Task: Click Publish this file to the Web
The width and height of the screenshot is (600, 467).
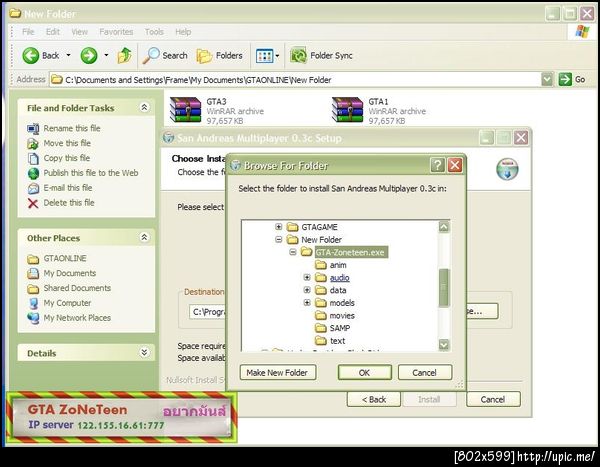Action: (x=91, y=173)
